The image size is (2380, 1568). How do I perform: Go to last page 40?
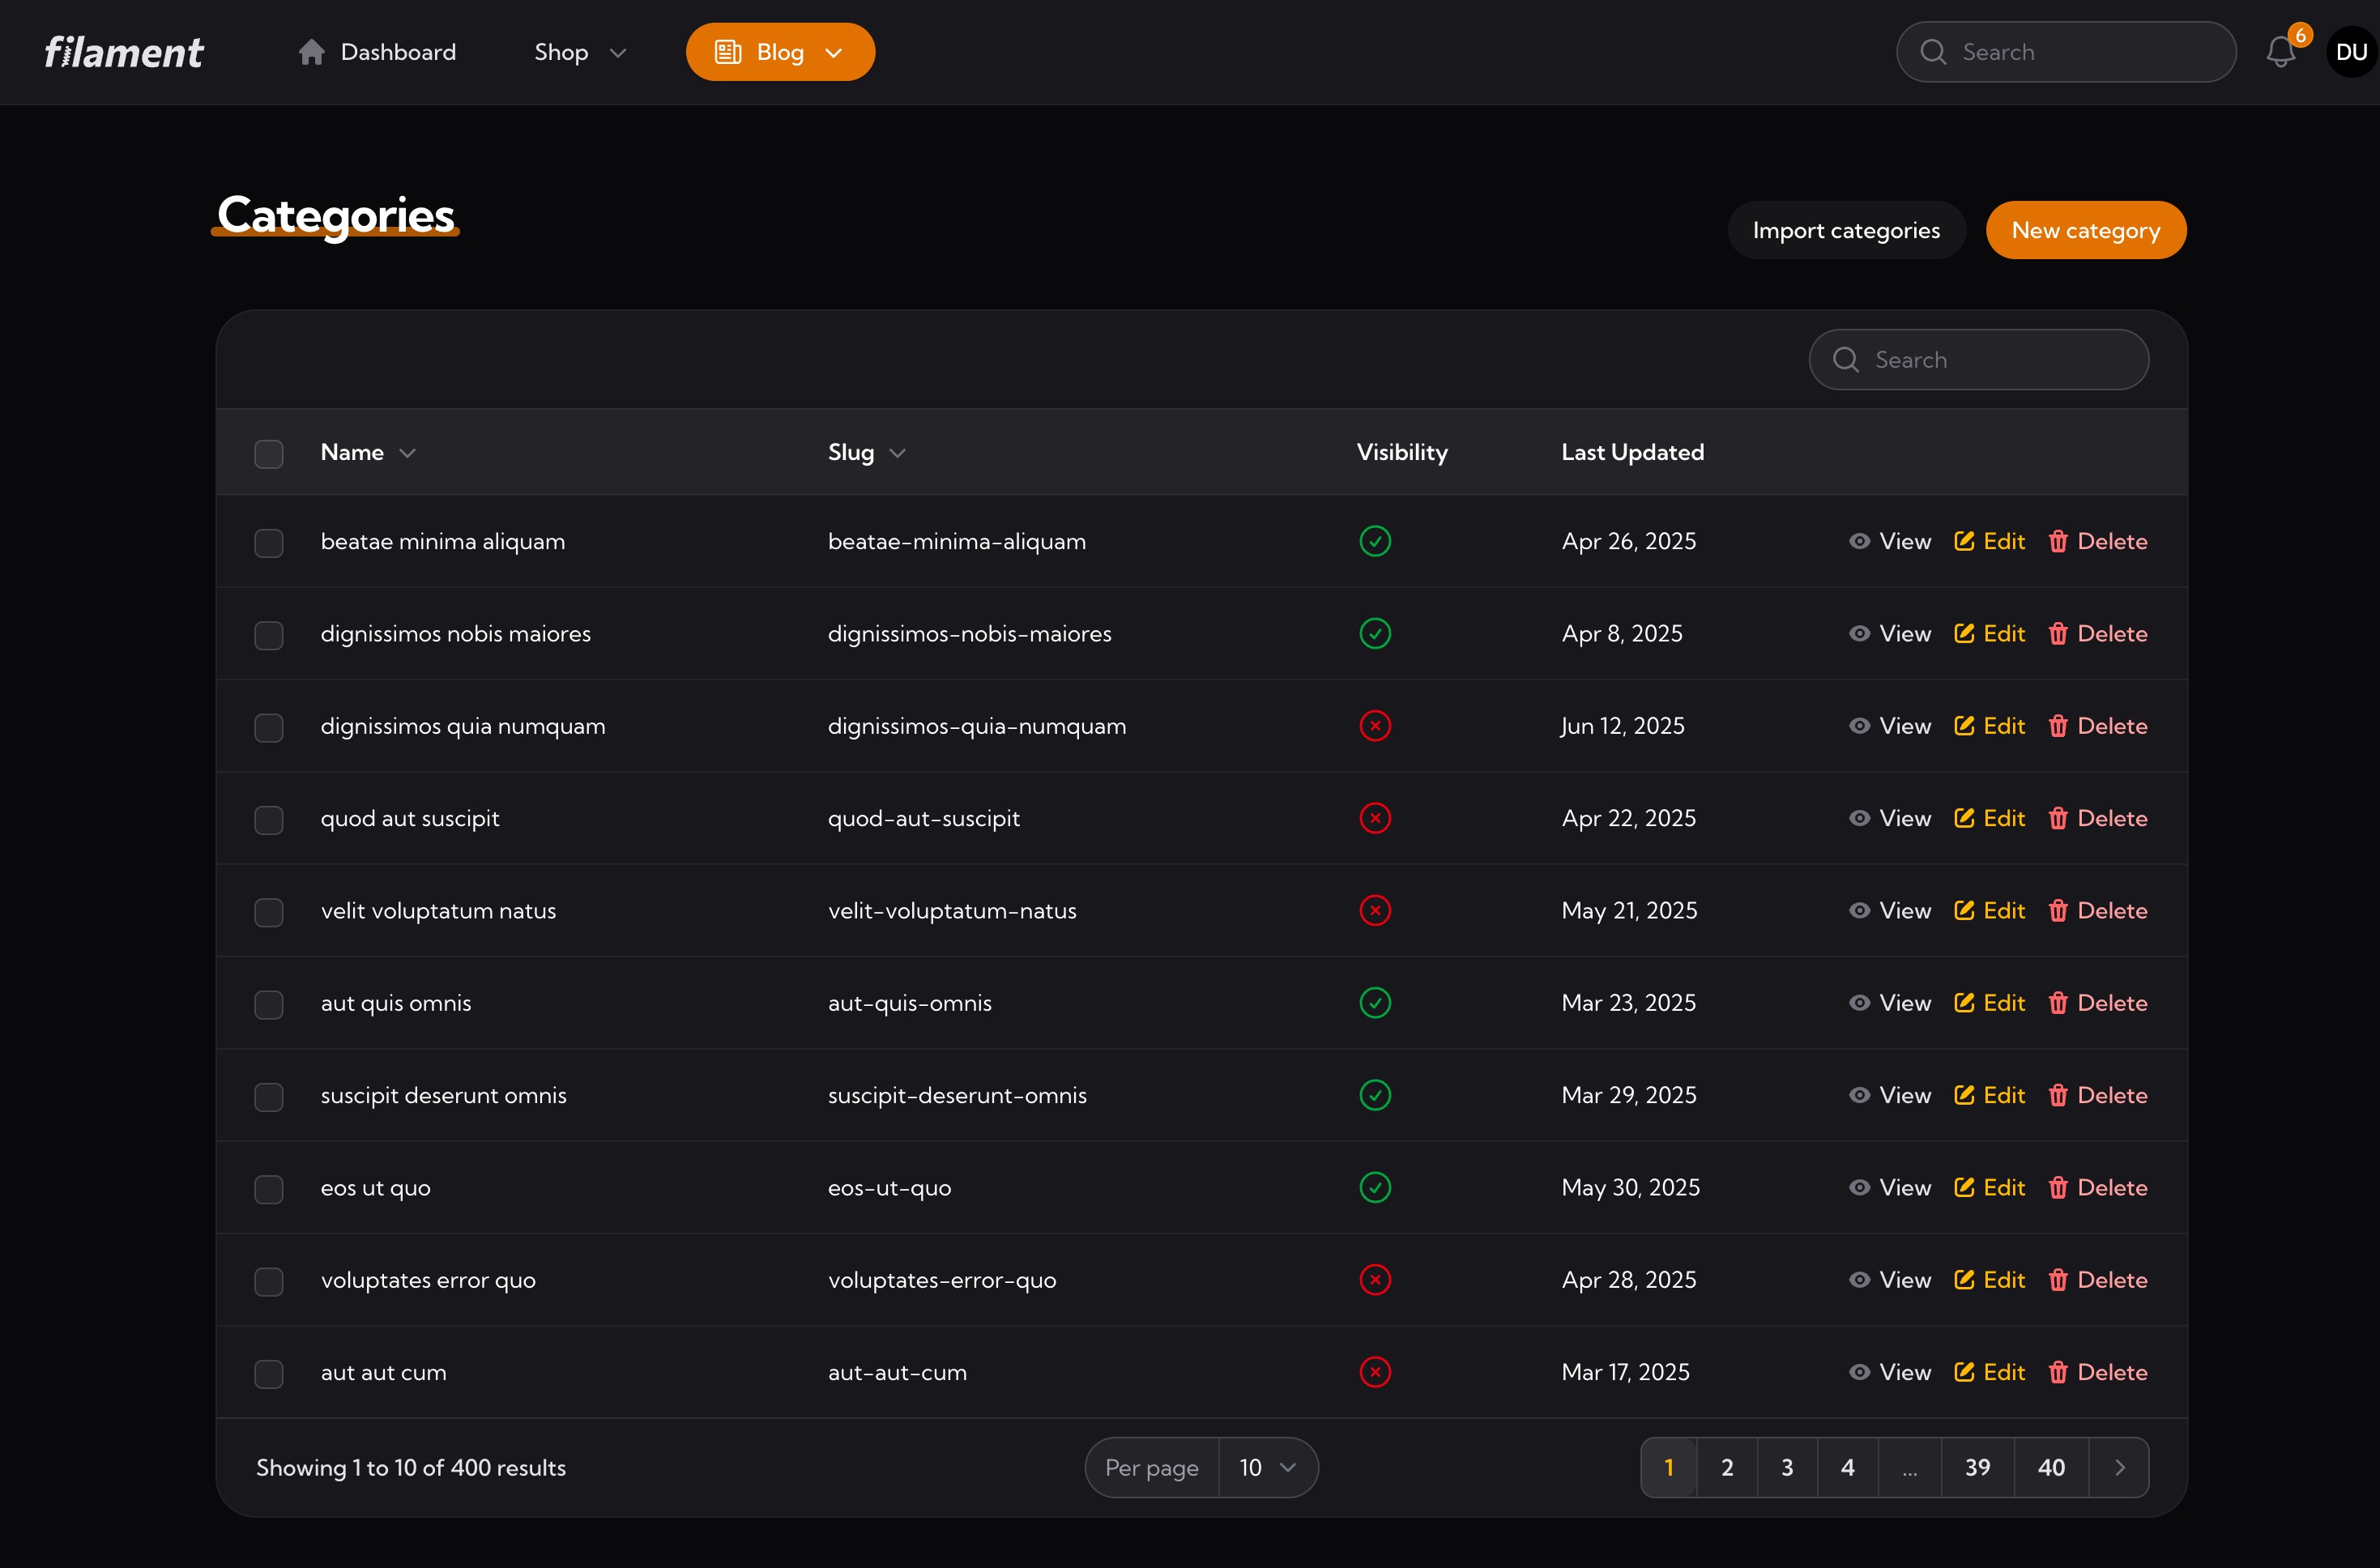click(x=2051, y=1467)
